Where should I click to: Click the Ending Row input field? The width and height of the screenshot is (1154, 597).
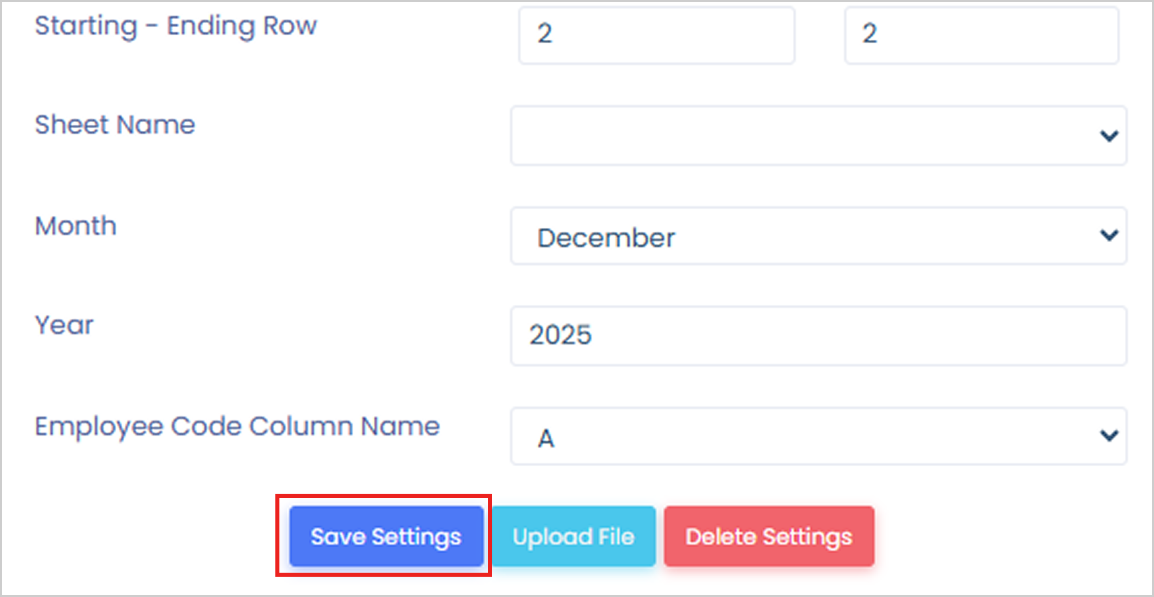tap(981, 35)
